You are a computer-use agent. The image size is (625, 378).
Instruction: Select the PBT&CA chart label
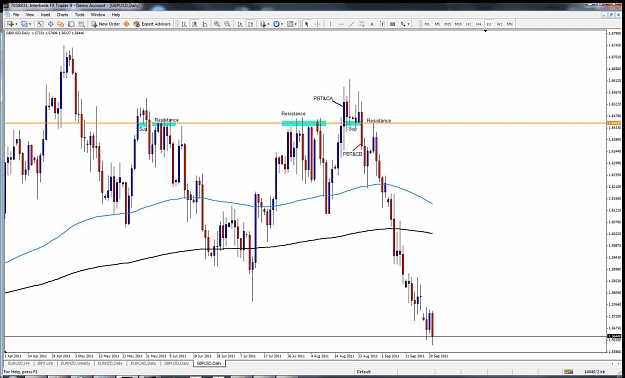(323, 98)
